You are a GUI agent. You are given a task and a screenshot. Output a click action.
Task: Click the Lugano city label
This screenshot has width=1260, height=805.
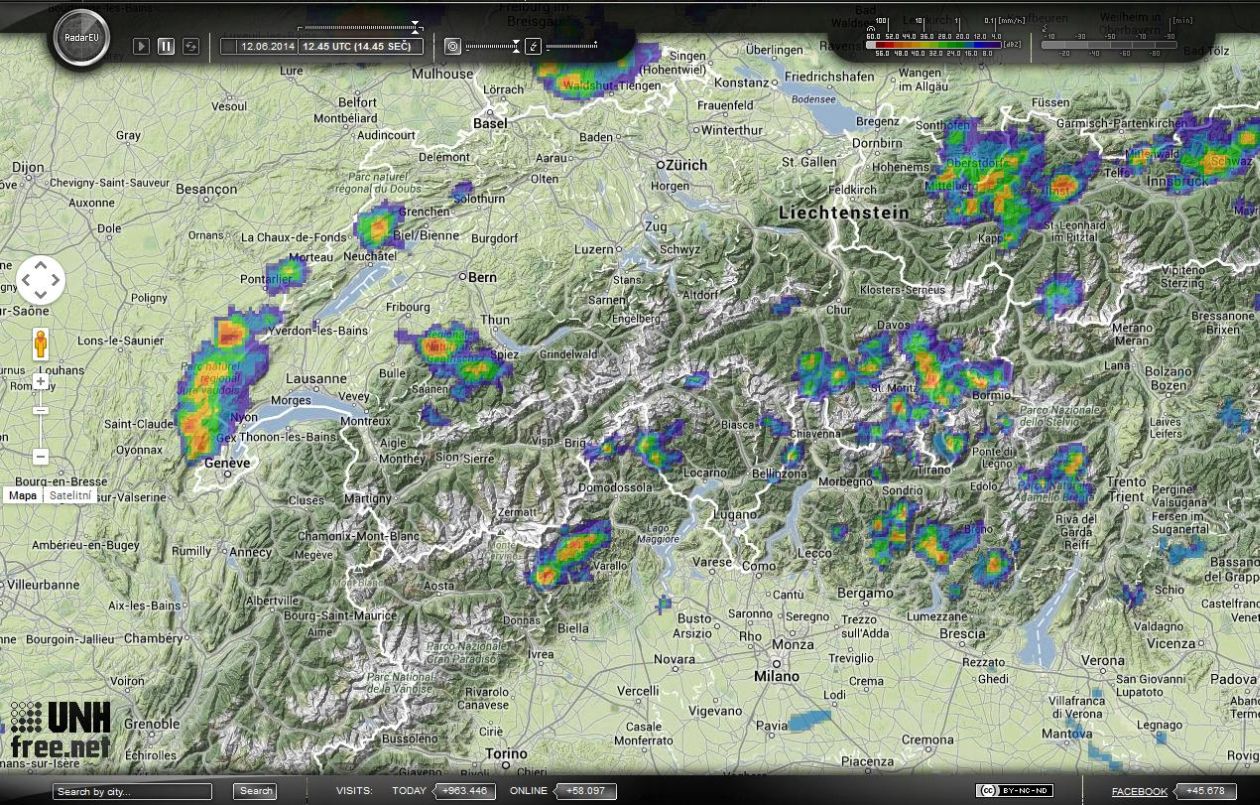click(x=735, y=514)
